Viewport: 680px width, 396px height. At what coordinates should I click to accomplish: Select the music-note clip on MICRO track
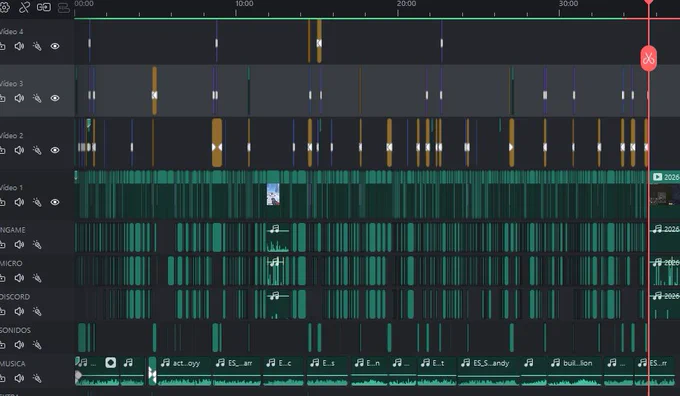275,271
